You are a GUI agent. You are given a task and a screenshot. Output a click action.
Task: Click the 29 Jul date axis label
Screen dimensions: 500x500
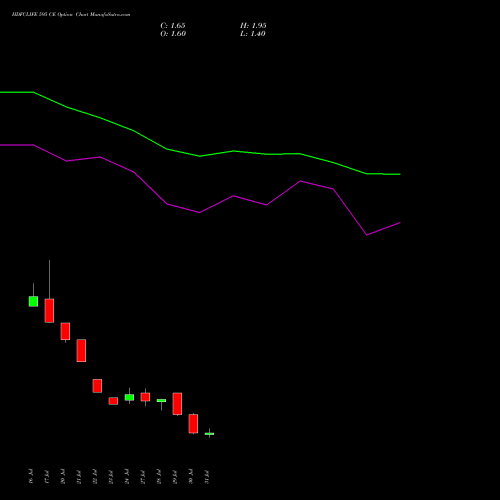point(175,476)
